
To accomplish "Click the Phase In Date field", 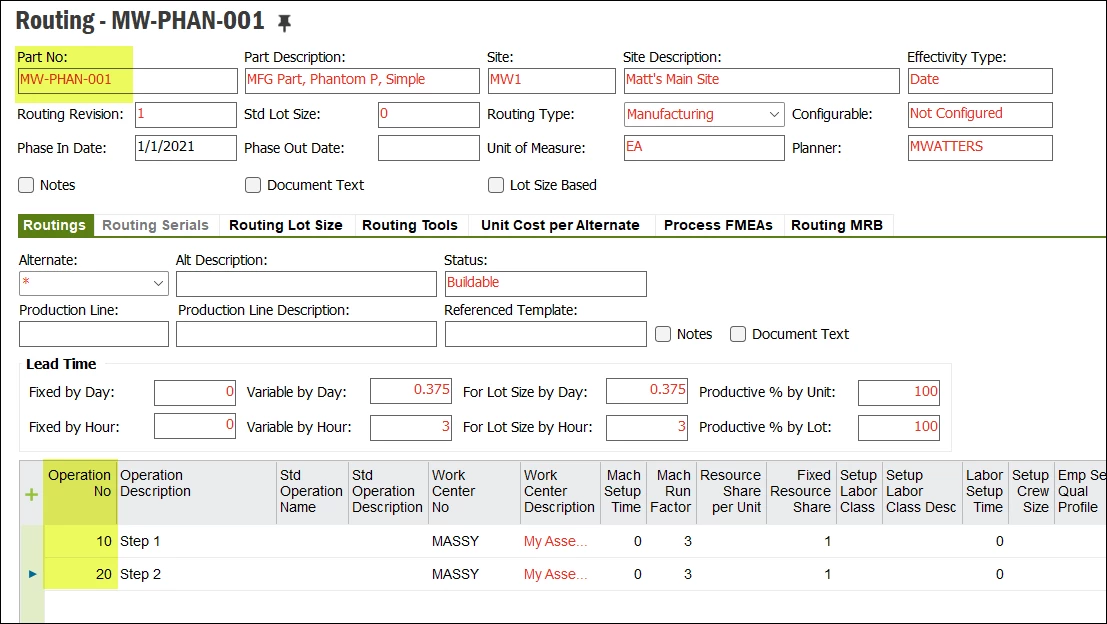I will (186, 148).
